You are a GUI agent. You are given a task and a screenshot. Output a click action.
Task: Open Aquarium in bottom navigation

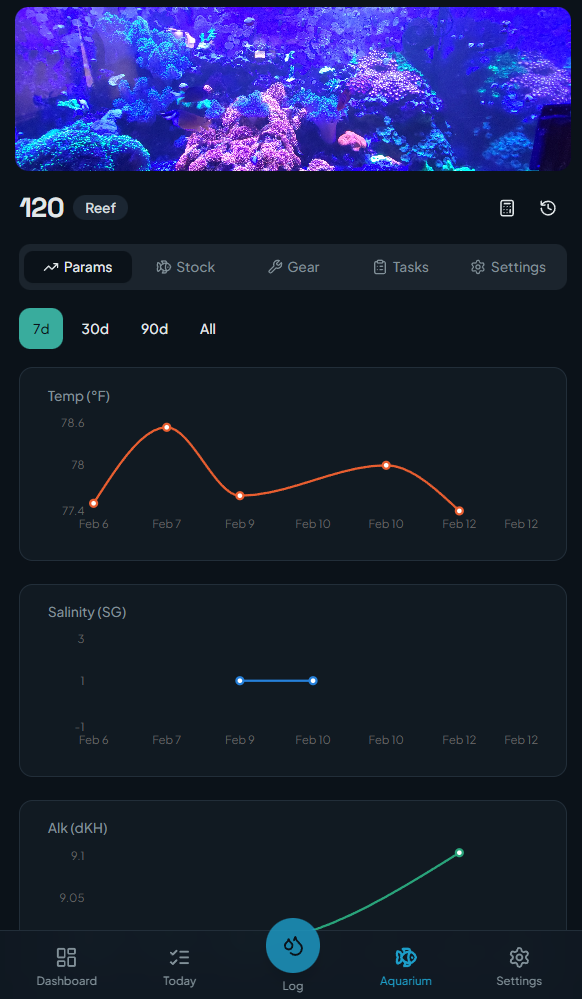(405, 967)
